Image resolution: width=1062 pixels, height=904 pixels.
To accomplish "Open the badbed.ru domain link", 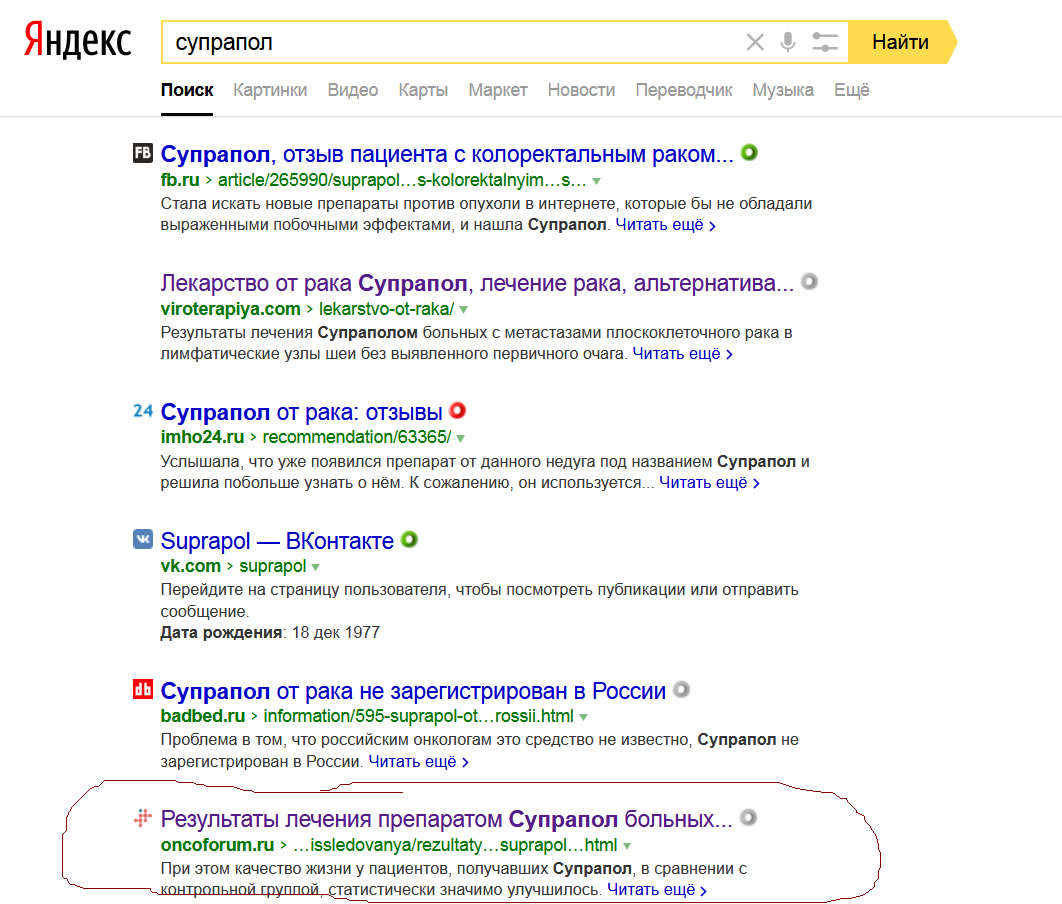I will (203, 716).
